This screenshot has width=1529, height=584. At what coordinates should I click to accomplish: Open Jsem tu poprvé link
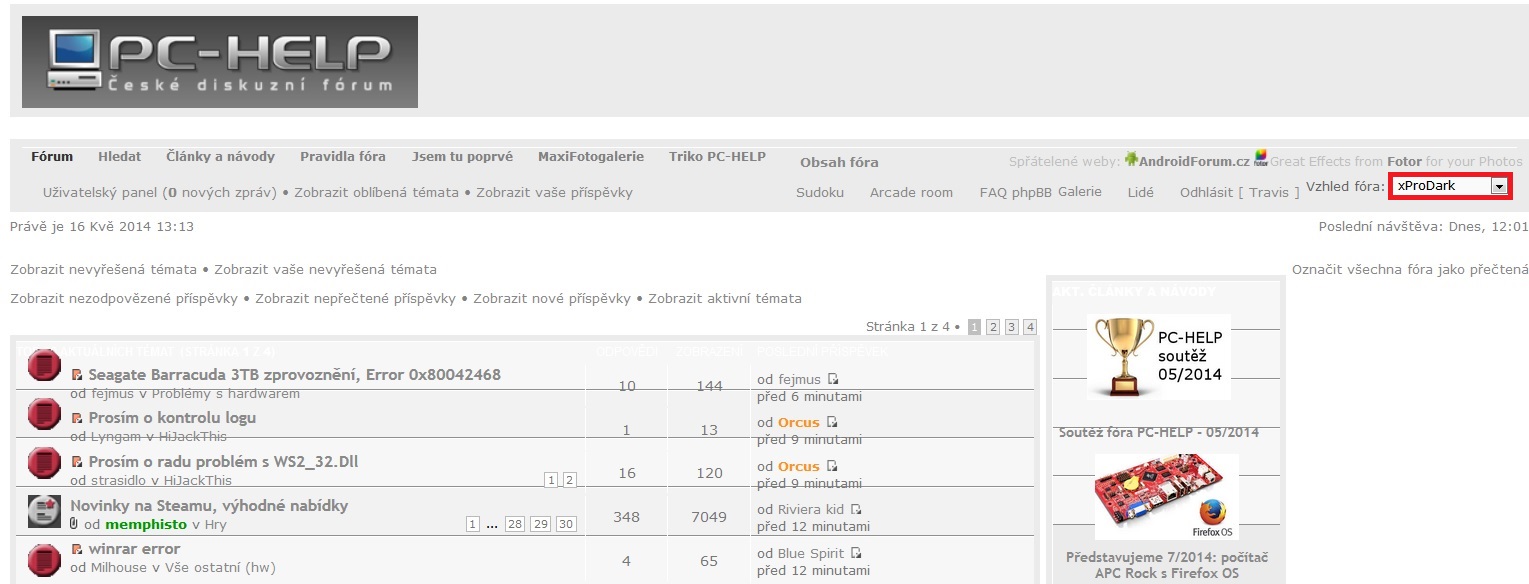pos(462,157)
